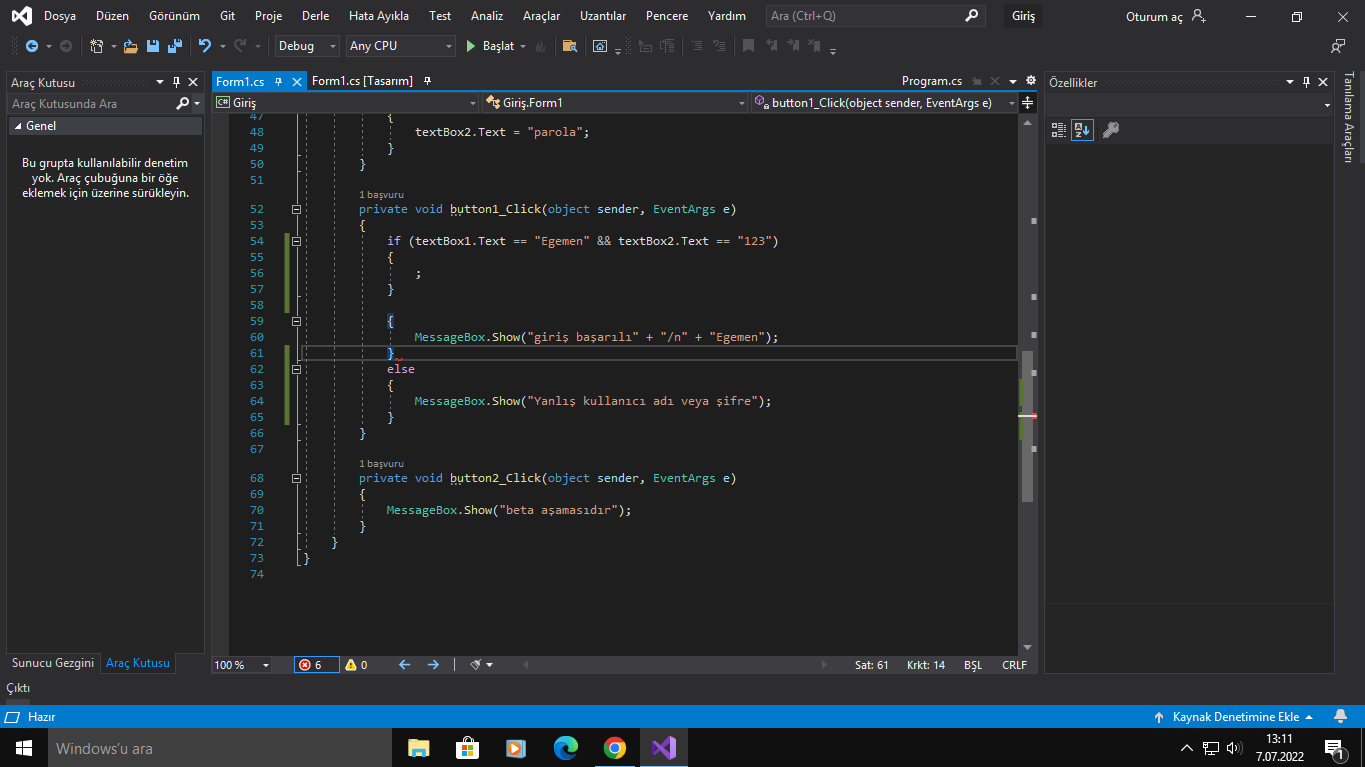Open the Hata Ayıkla menu
Screen dimensions: 1365x767
pyautogui.click(x=379, y=16)
